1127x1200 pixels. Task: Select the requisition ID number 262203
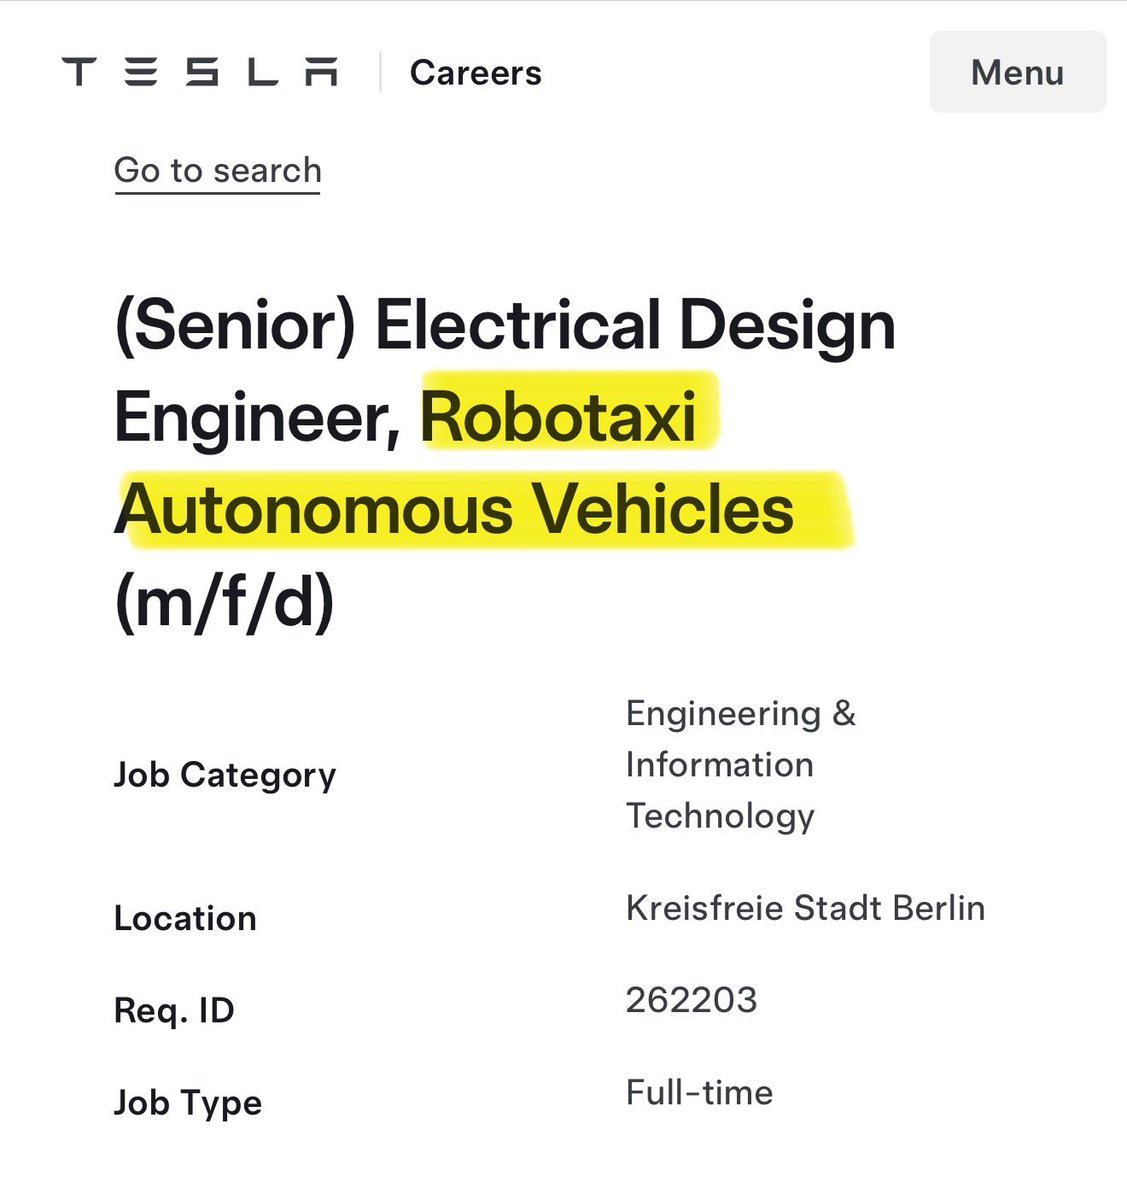coord(692,999)
